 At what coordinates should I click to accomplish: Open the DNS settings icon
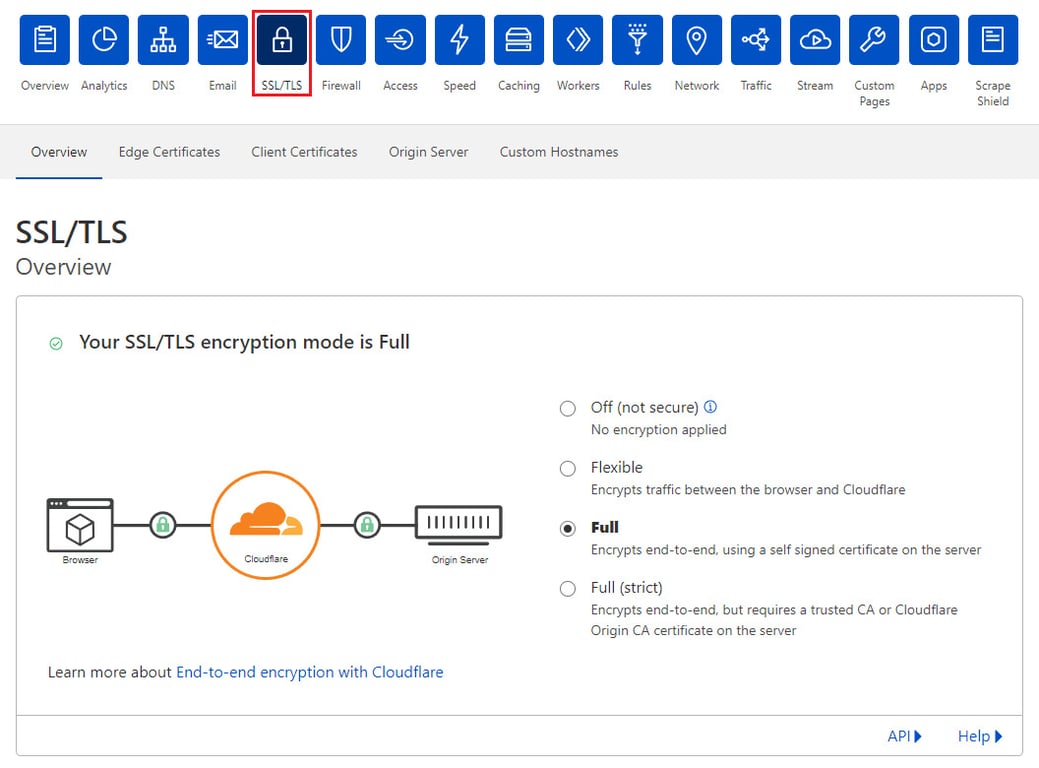(x=163, y=40)
